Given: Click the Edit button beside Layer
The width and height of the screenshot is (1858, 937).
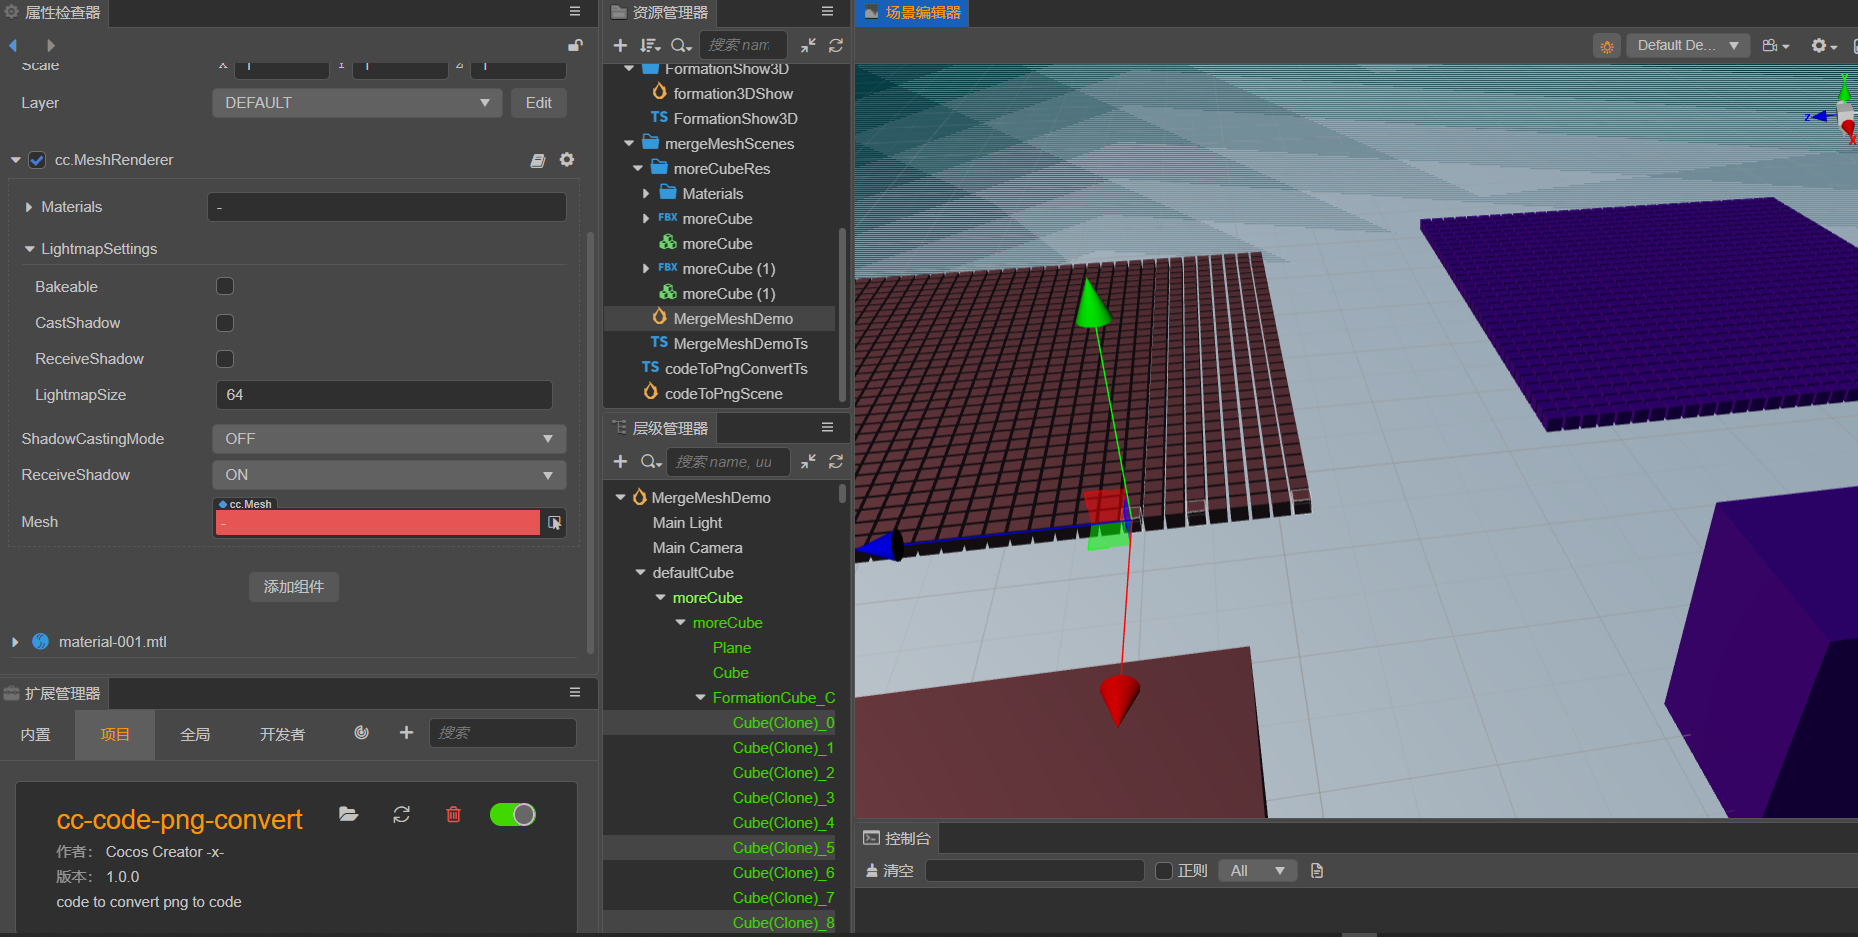Looking at the screenshot, I should point(539,103).
